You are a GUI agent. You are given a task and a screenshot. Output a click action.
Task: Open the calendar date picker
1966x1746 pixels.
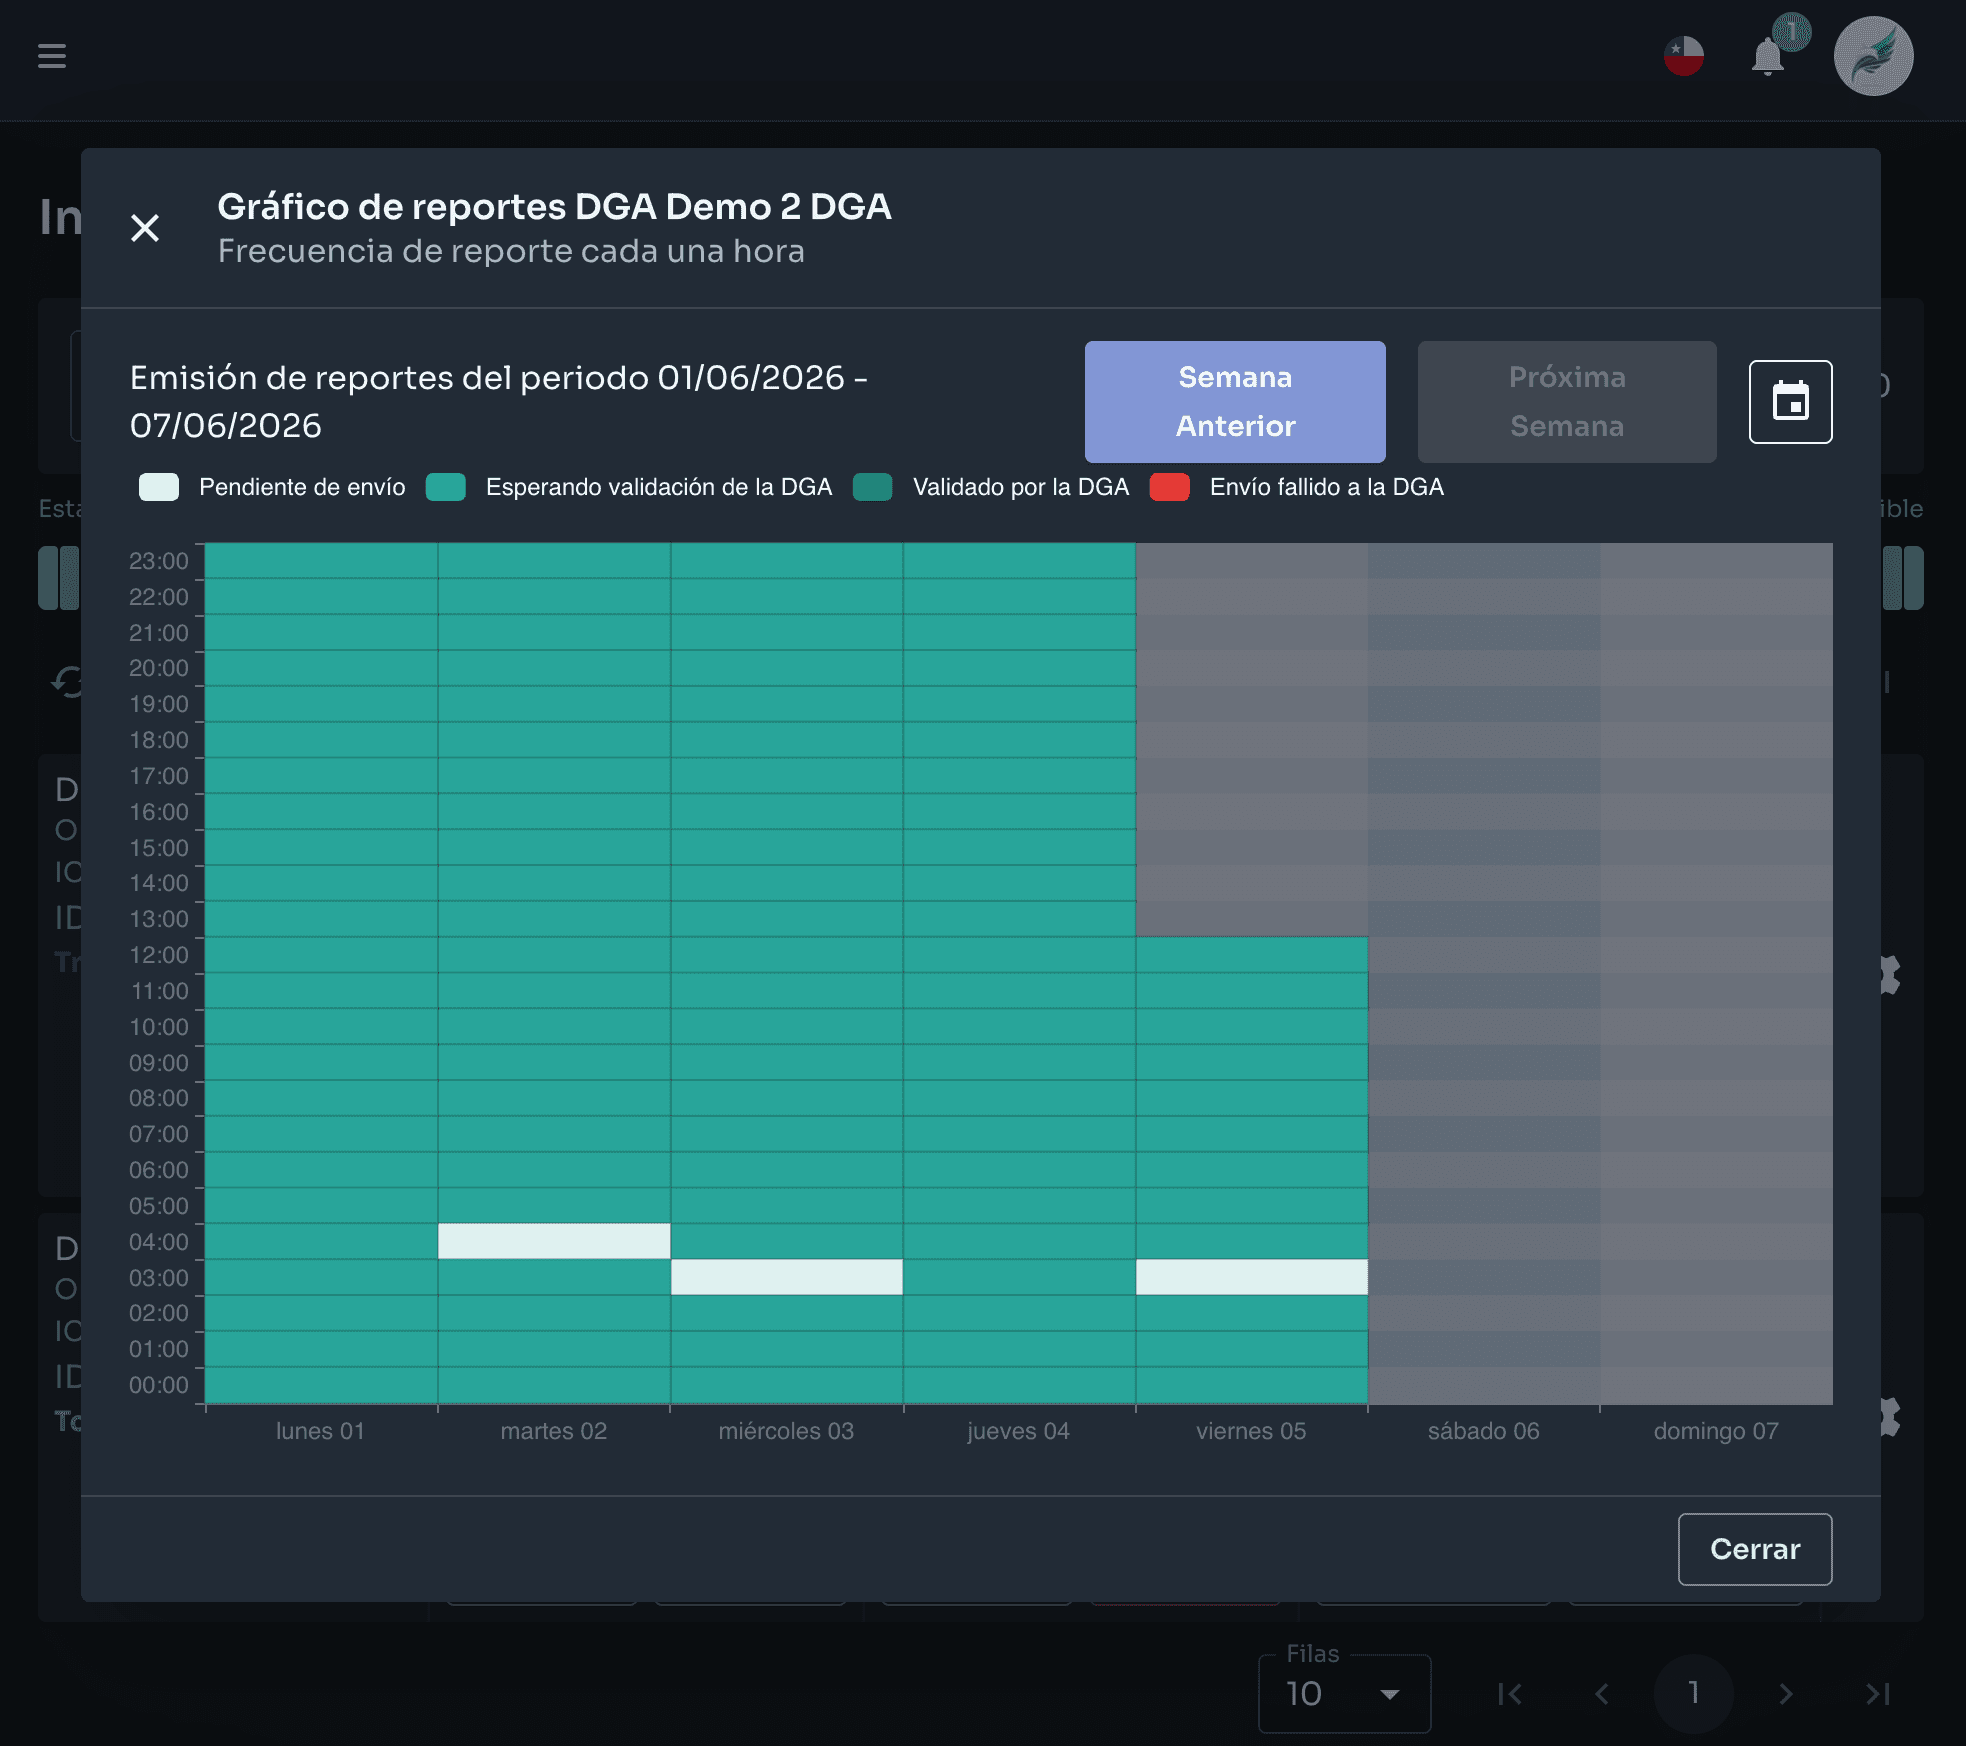click(x=1790, y=402)
